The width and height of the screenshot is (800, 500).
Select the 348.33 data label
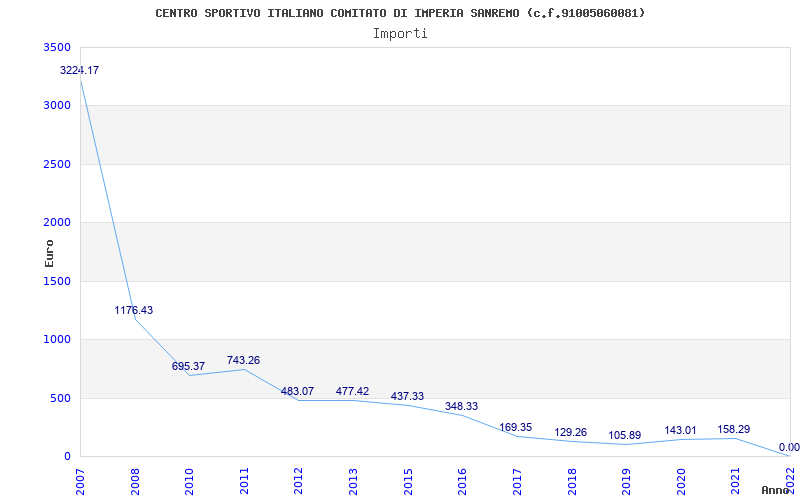[x=461, y=406]
